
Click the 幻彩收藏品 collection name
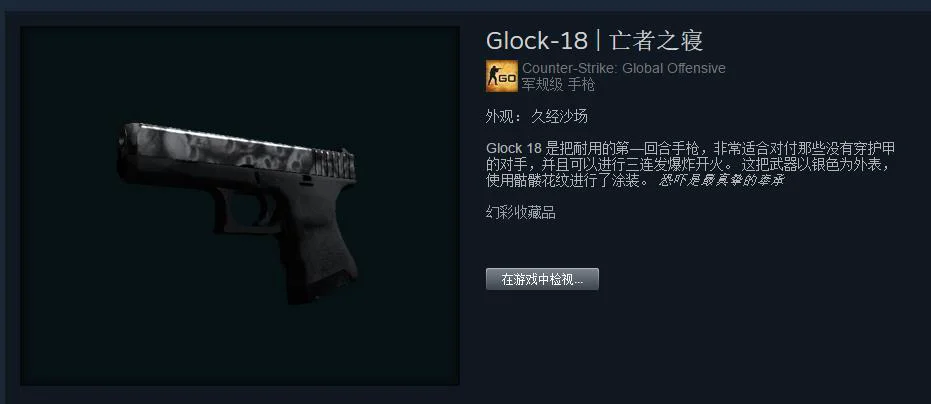pos(521,213)
